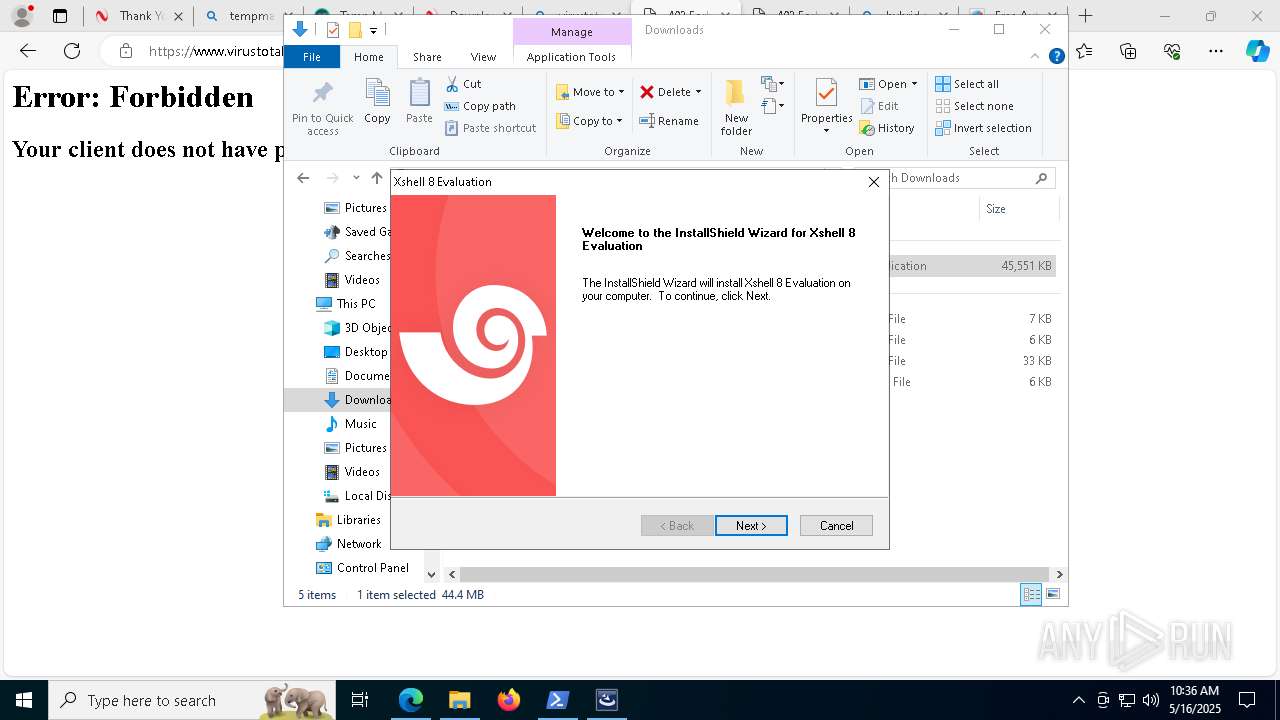Click Select none in ribbon

click(x=974, y=106)
